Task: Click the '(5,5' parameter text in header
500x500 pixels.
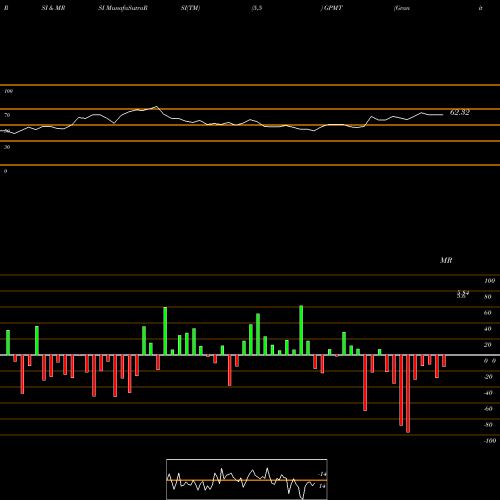Action: pyautogui.click(x=257, y=8)
